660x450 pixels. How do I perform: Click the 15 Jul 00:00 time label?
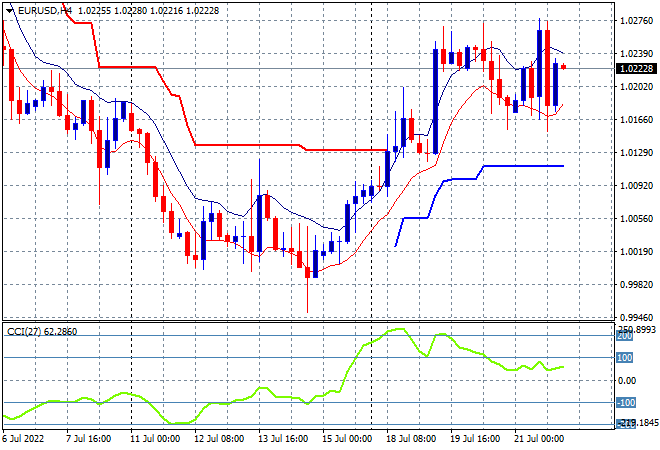[345, 439]
